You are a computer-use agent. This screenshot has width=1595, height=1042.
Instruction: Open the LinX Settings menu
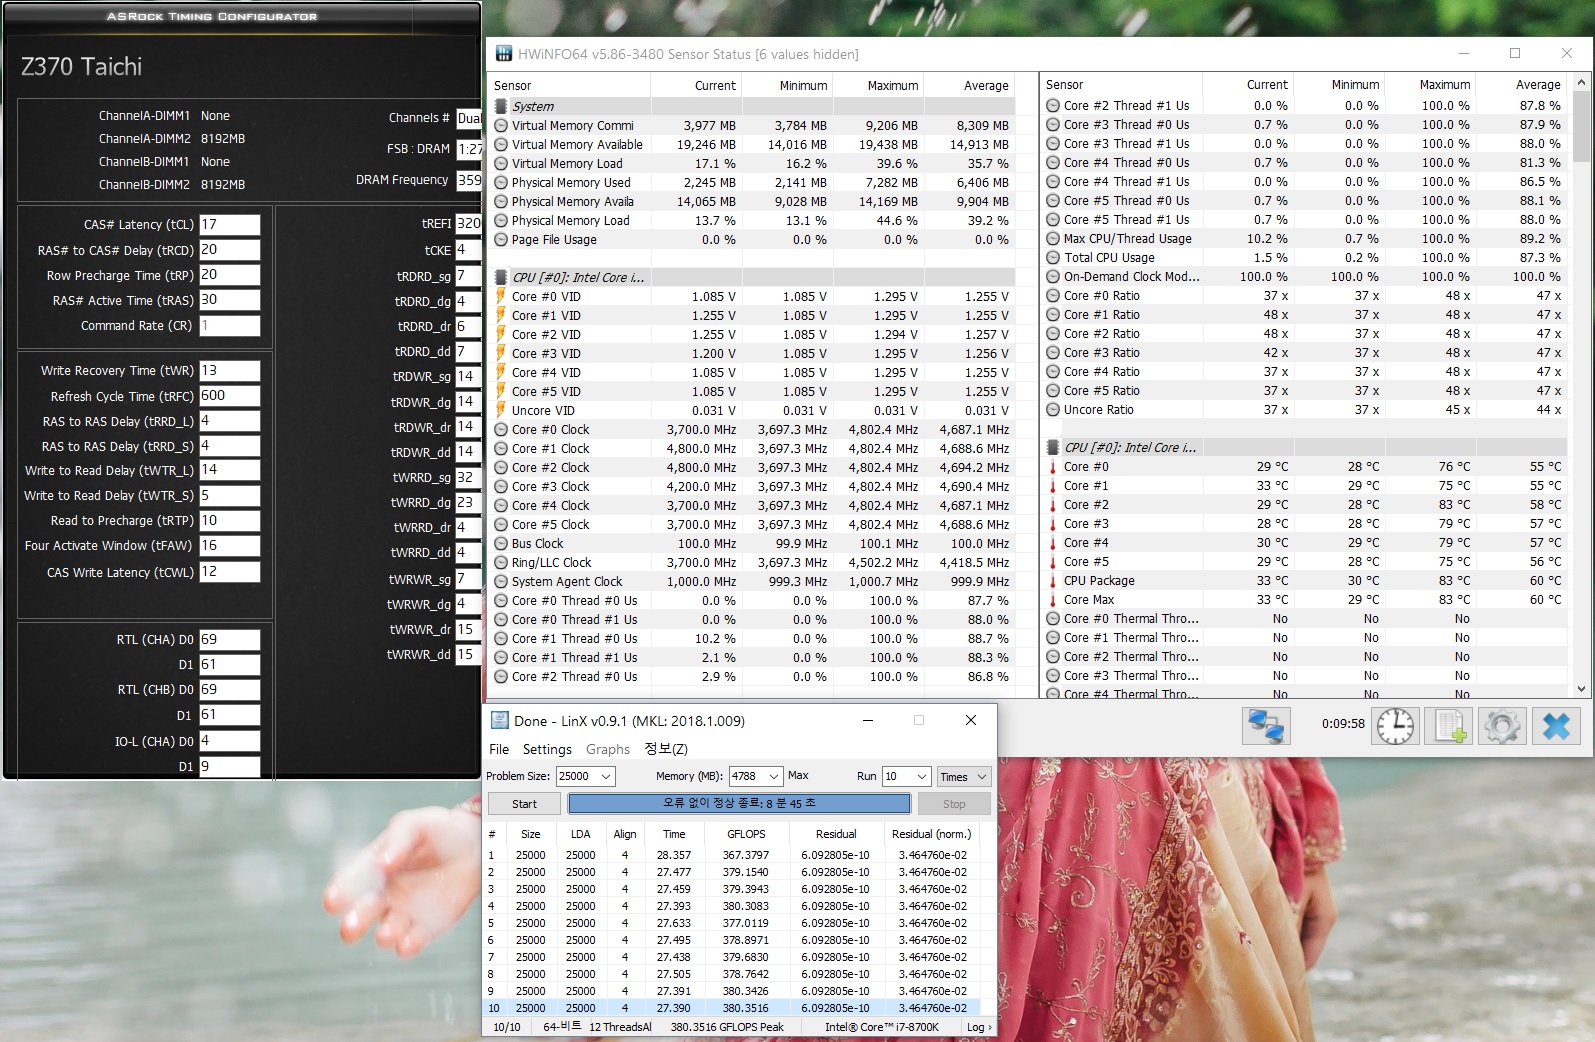pyautogui.click(x=547, y=749)
